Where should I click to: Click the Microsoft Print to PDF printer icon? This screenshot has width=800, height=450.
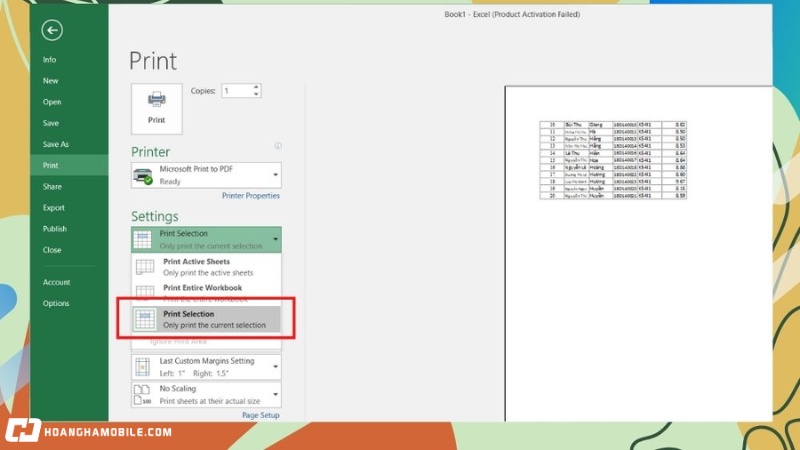143,176
